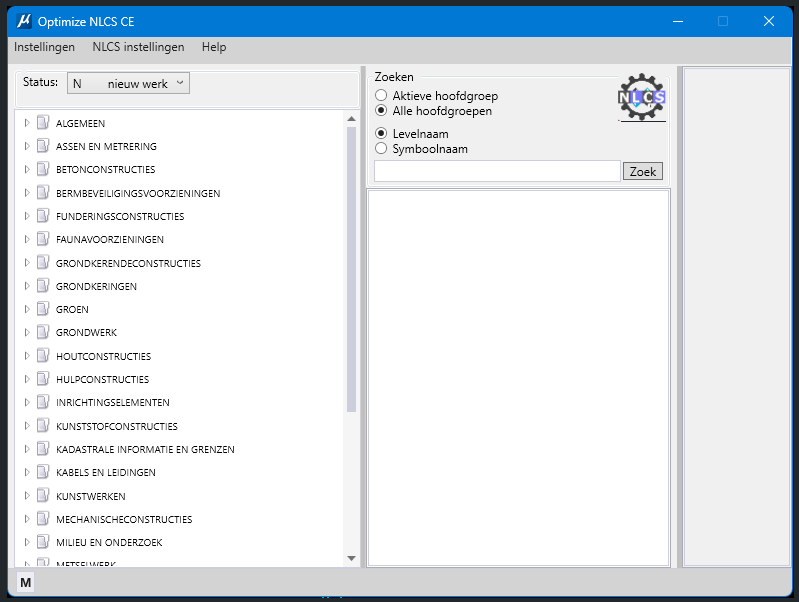Image resolution: width=799 pixels, height=602 pixels.
Task: Expand the HOUTCONSTRUCTIES tree node
Action: 27,356
